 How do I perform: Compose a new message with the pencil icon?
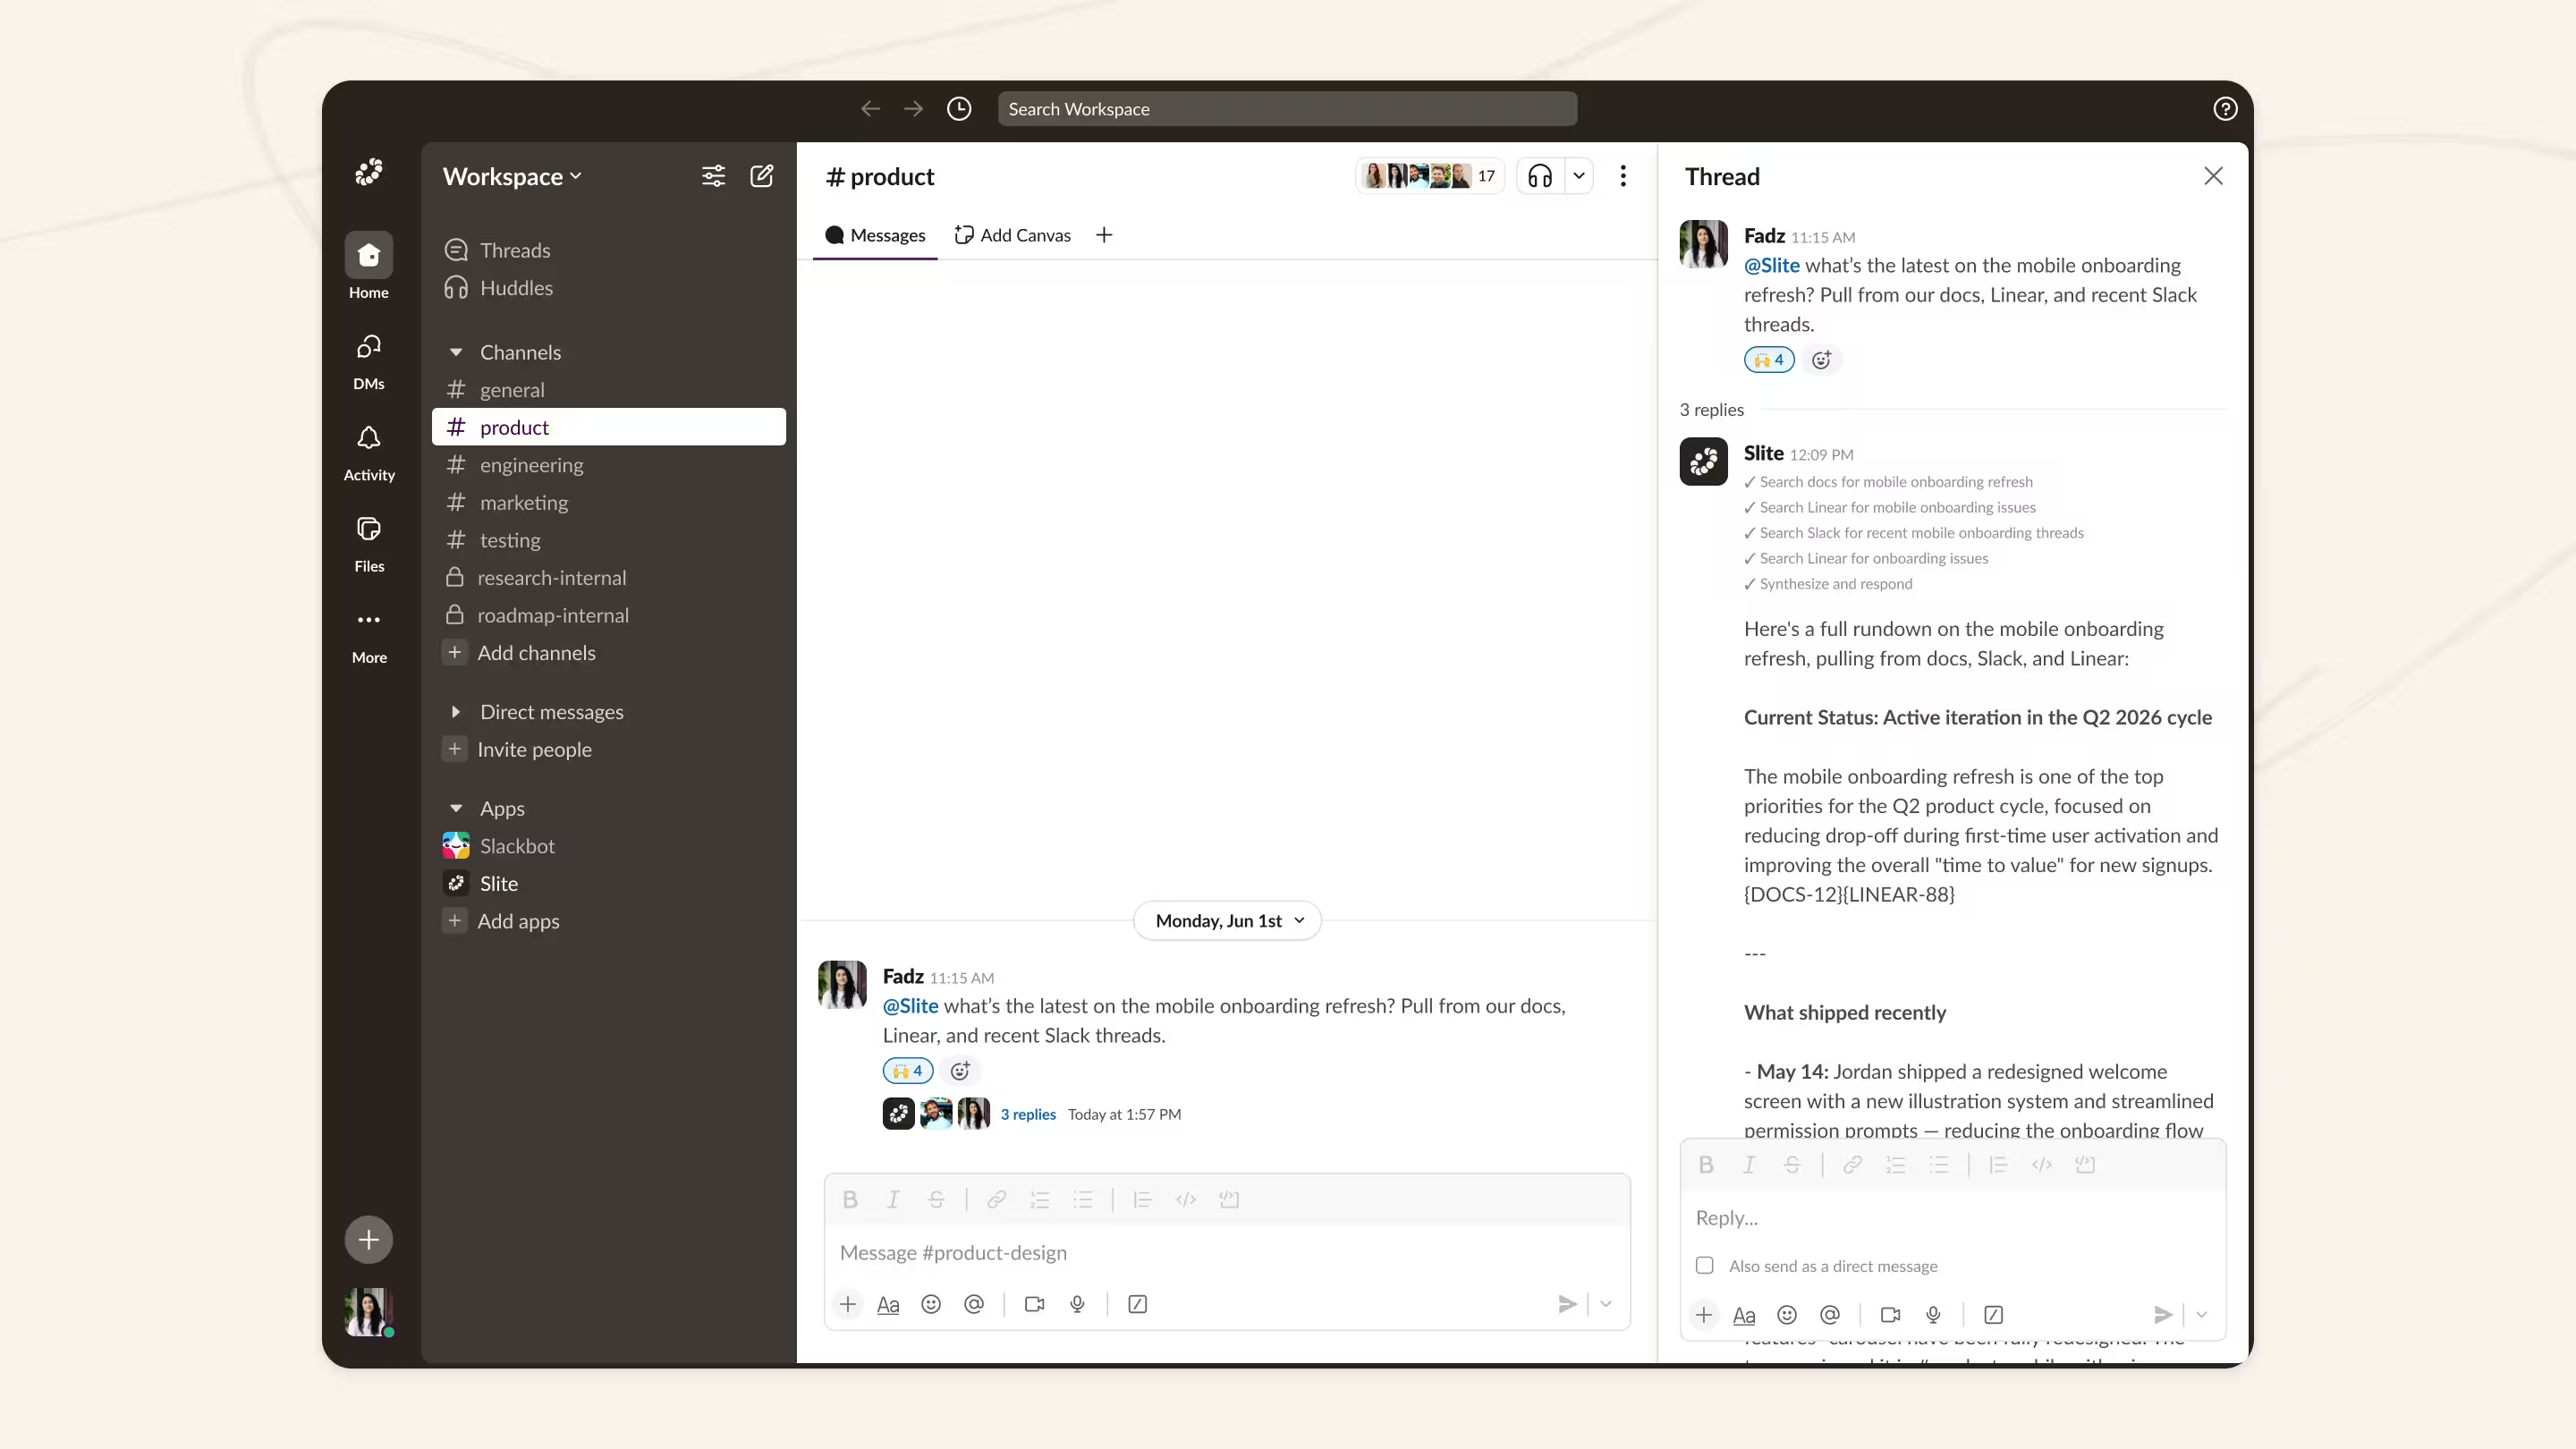click(x=762, y=176)
